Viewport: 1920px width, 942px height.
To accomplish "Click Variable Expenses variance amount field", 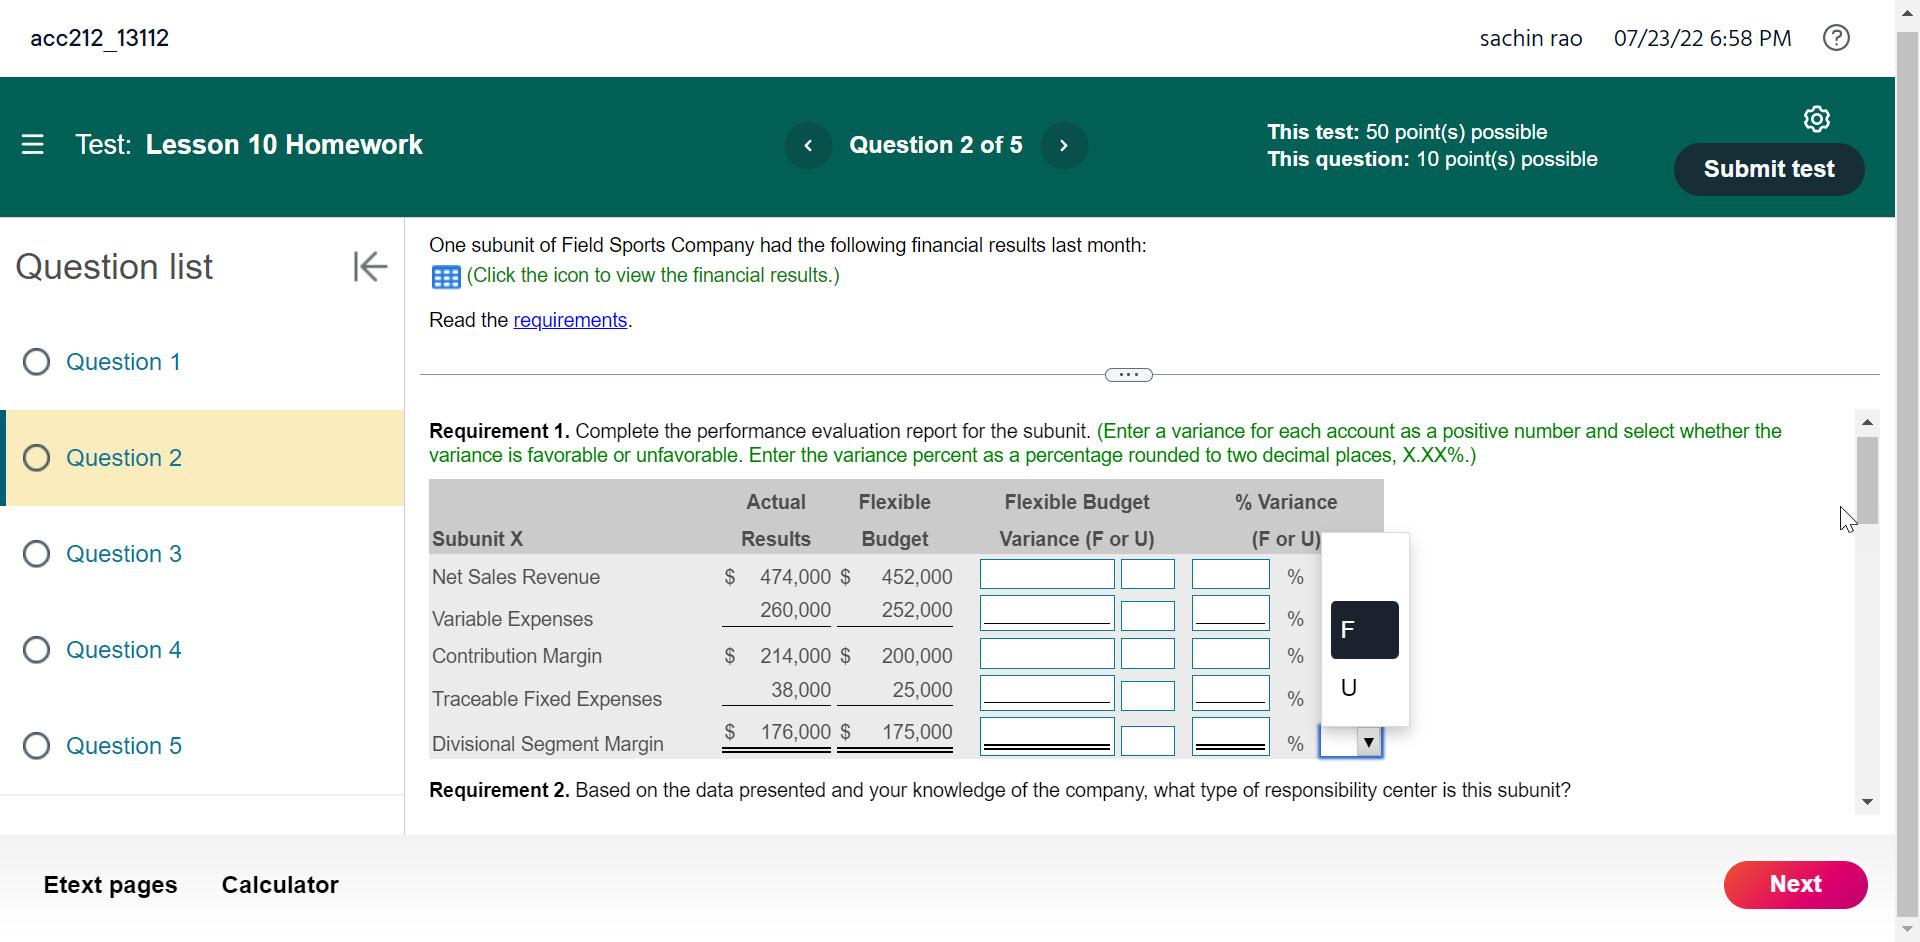I will point(1047,613).
